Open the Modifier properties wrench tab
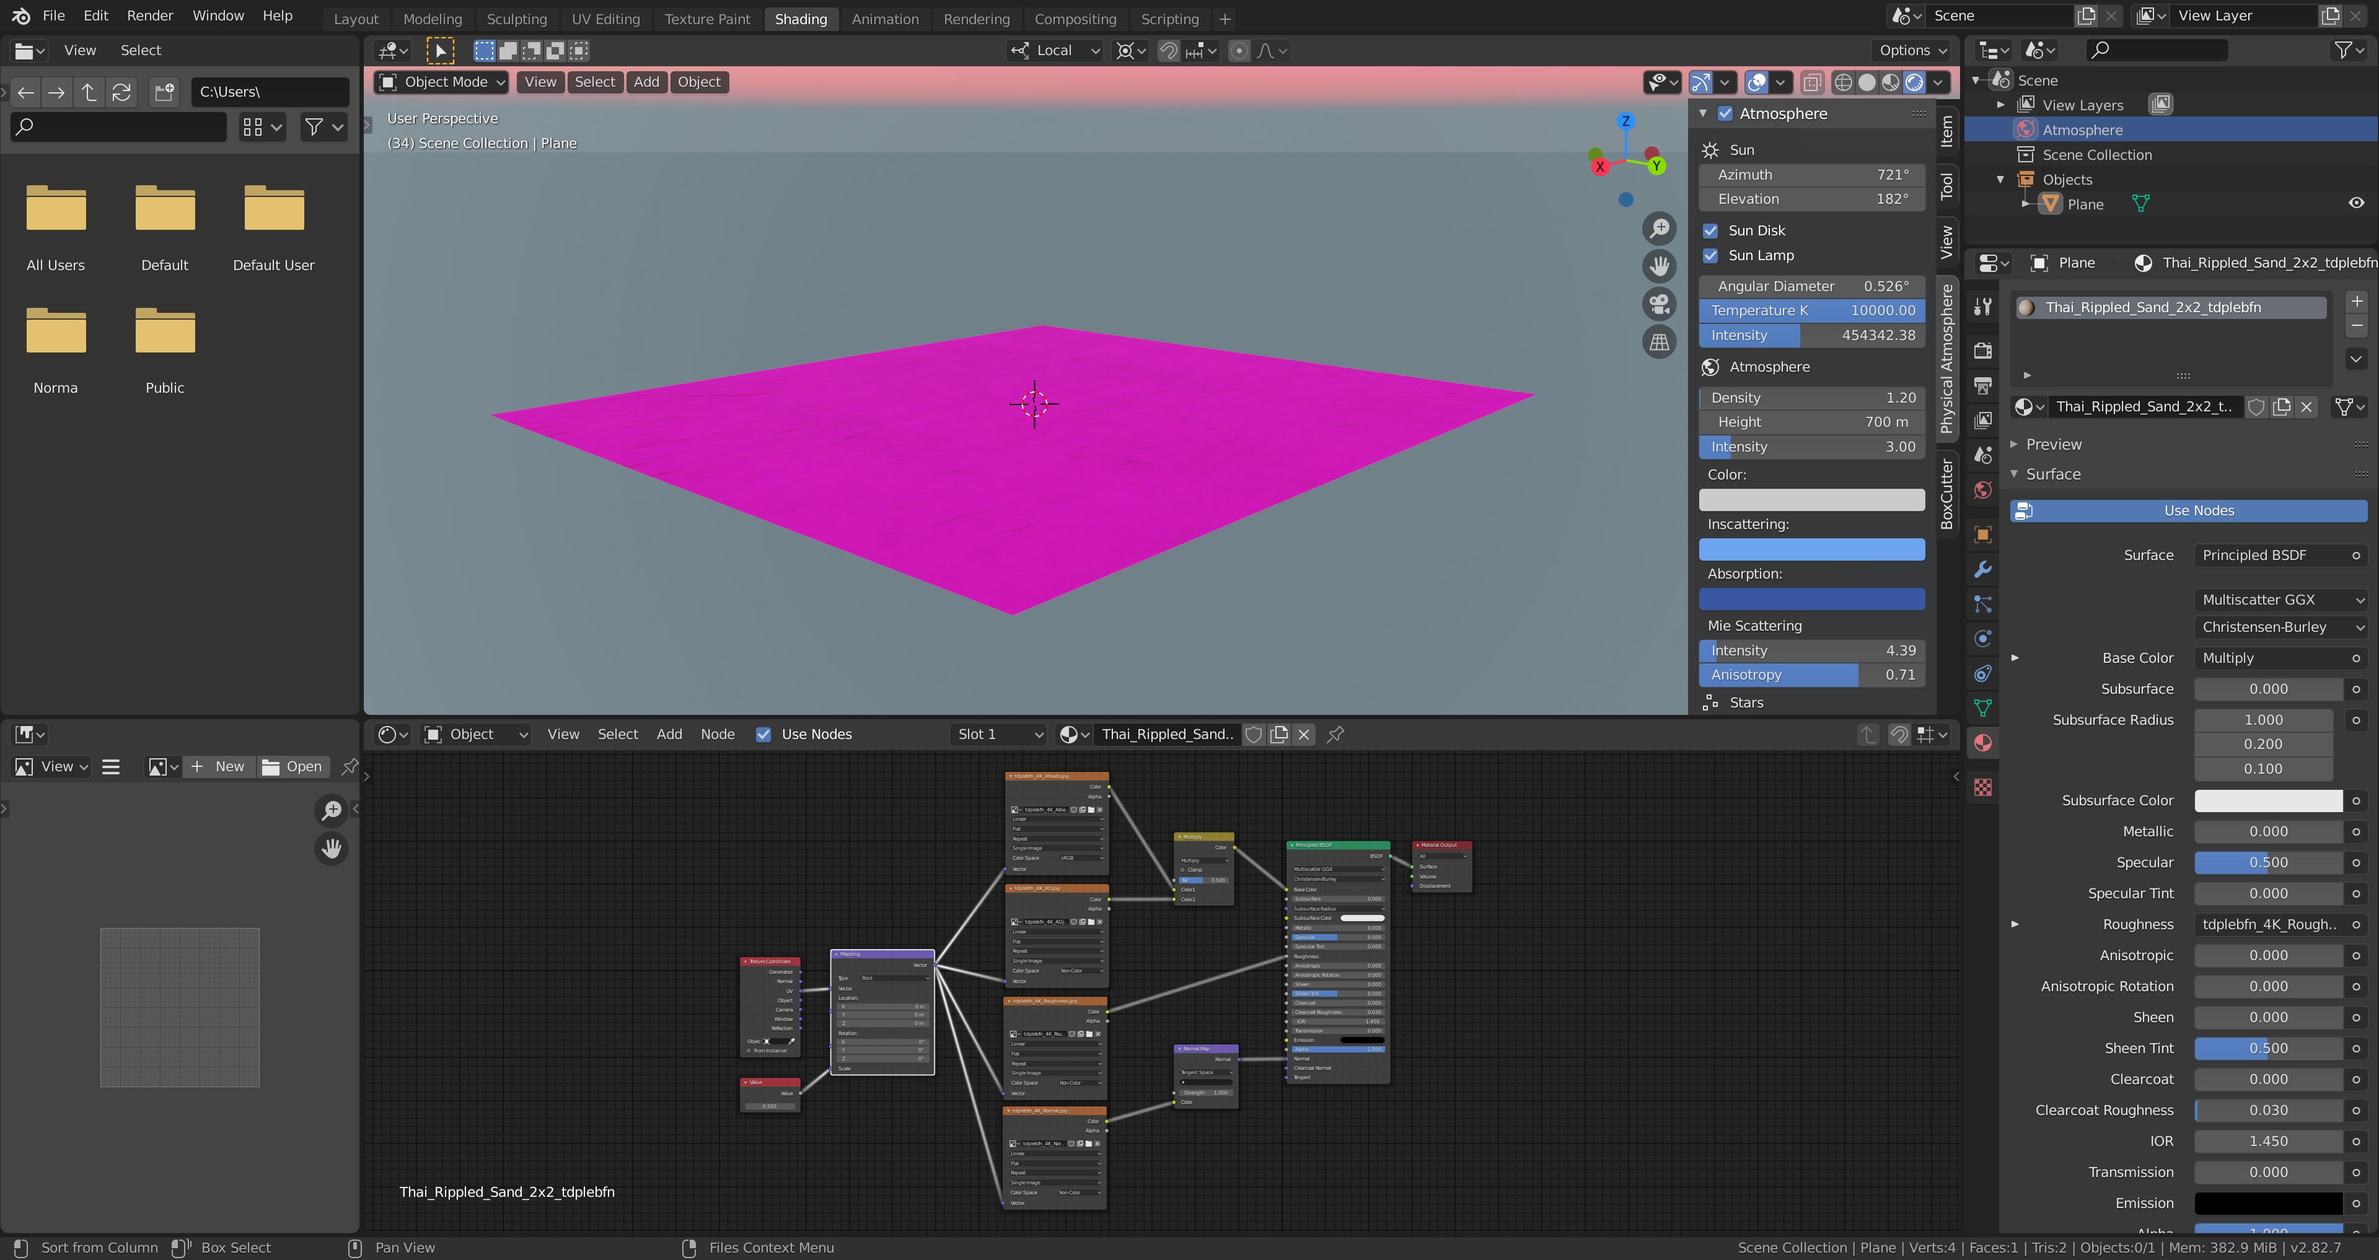Image resolution: width=2379 pixels, height=1260 pixels. pos(1983,570)
